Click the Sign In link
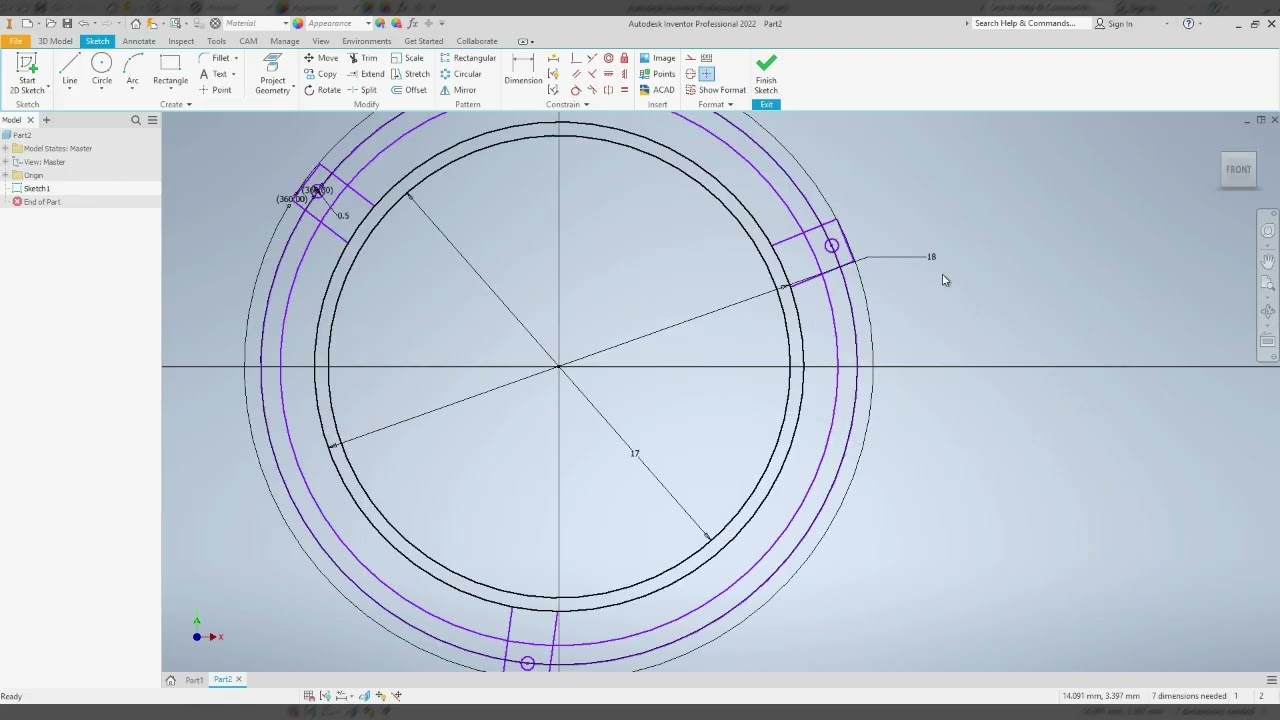Image resolution: width=1280 pixels, height=720 pixels. (1114, 23)
